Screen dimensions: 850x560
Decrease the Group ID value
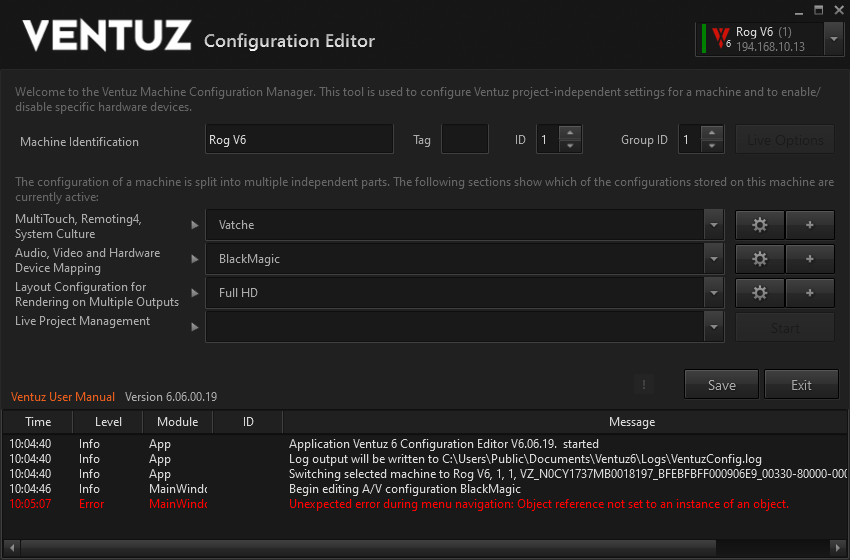coord(712,147)
